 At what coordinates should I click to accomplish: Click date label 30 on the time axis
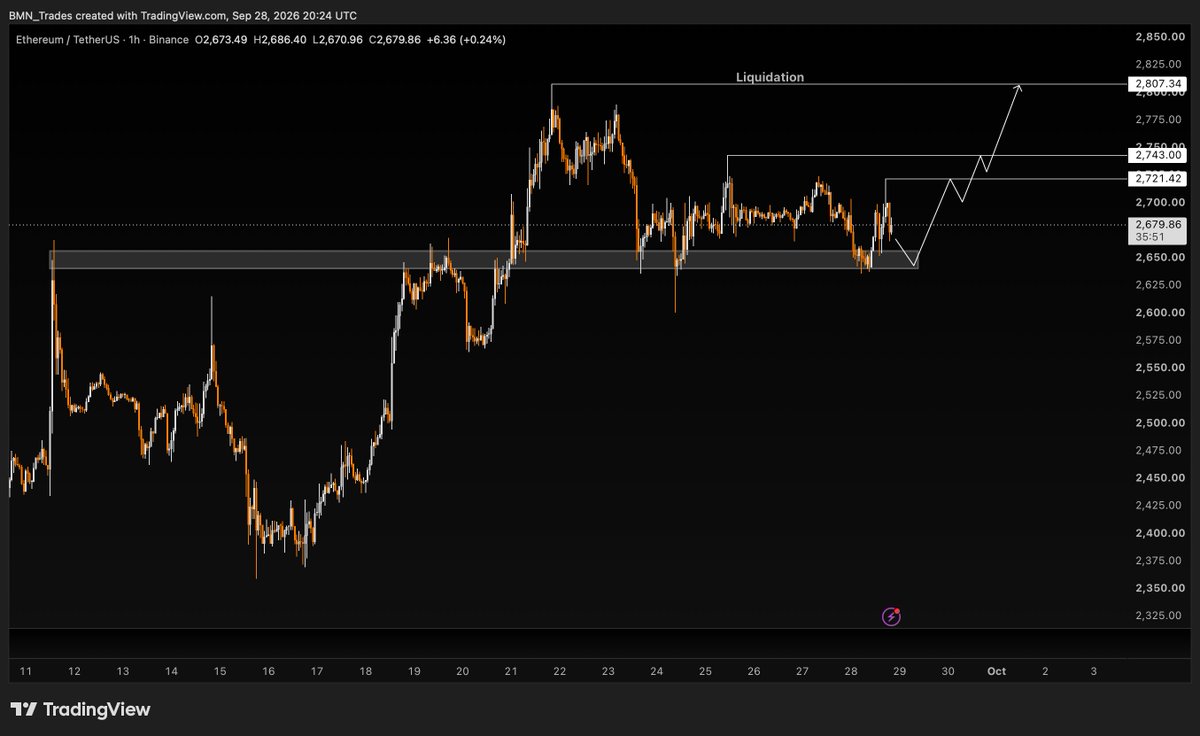(948, 671)
